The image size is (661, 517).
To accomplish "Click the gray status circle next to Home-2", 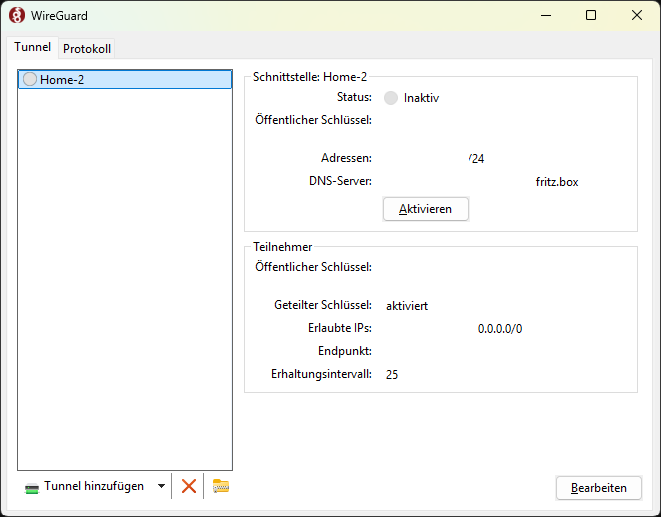I will tap(30, 79).
